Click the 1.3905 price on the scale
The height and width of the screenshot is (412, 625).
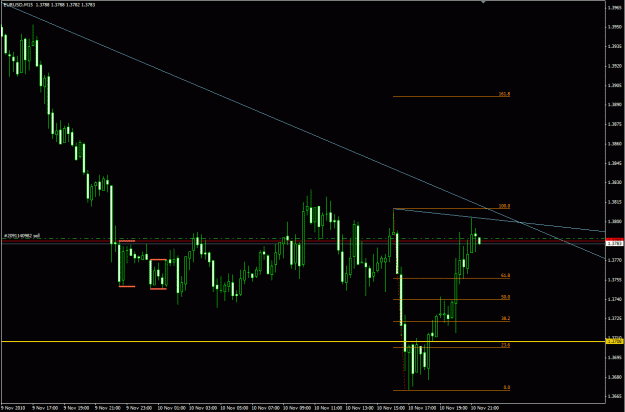coord(615,85)
